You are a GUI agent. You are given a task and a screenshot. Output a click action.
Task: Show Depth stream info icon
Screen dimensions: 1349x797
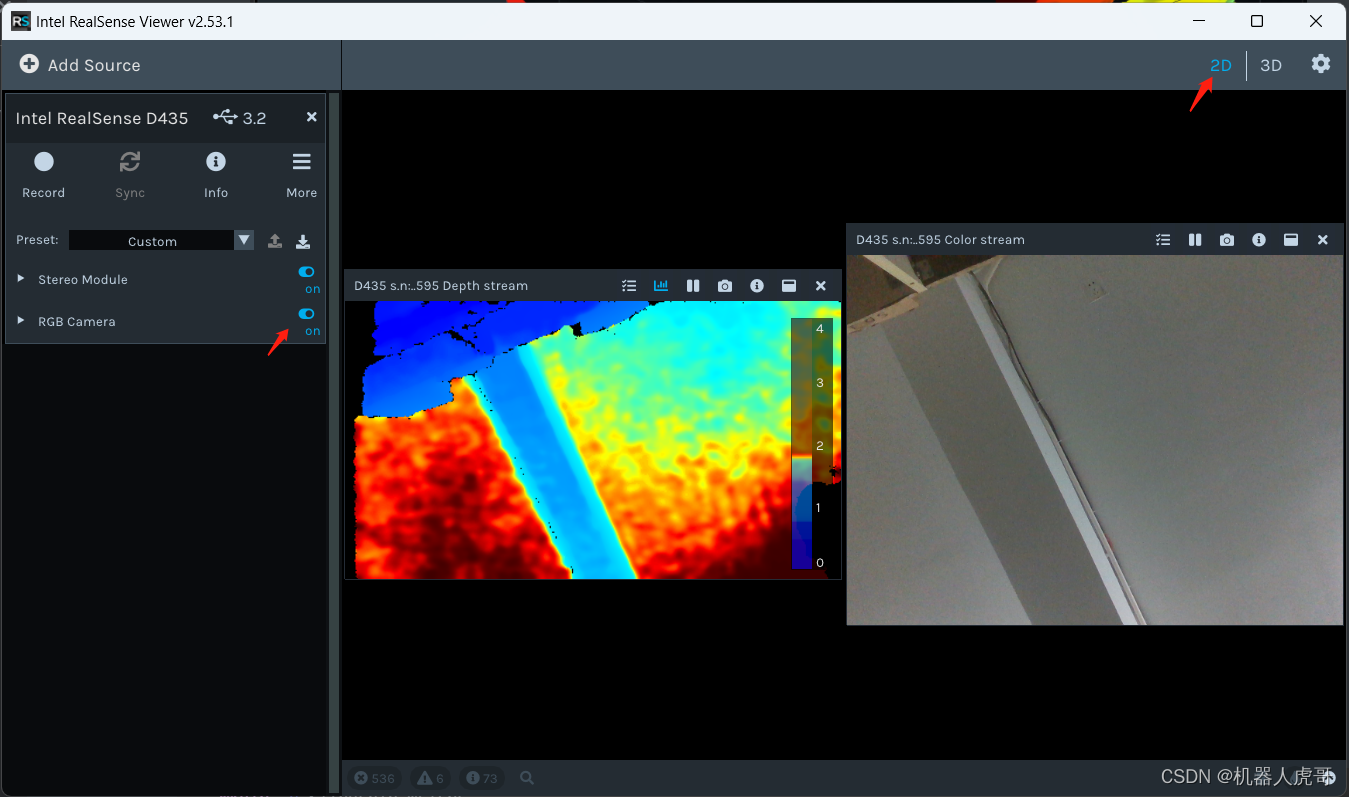click(757, 286)
